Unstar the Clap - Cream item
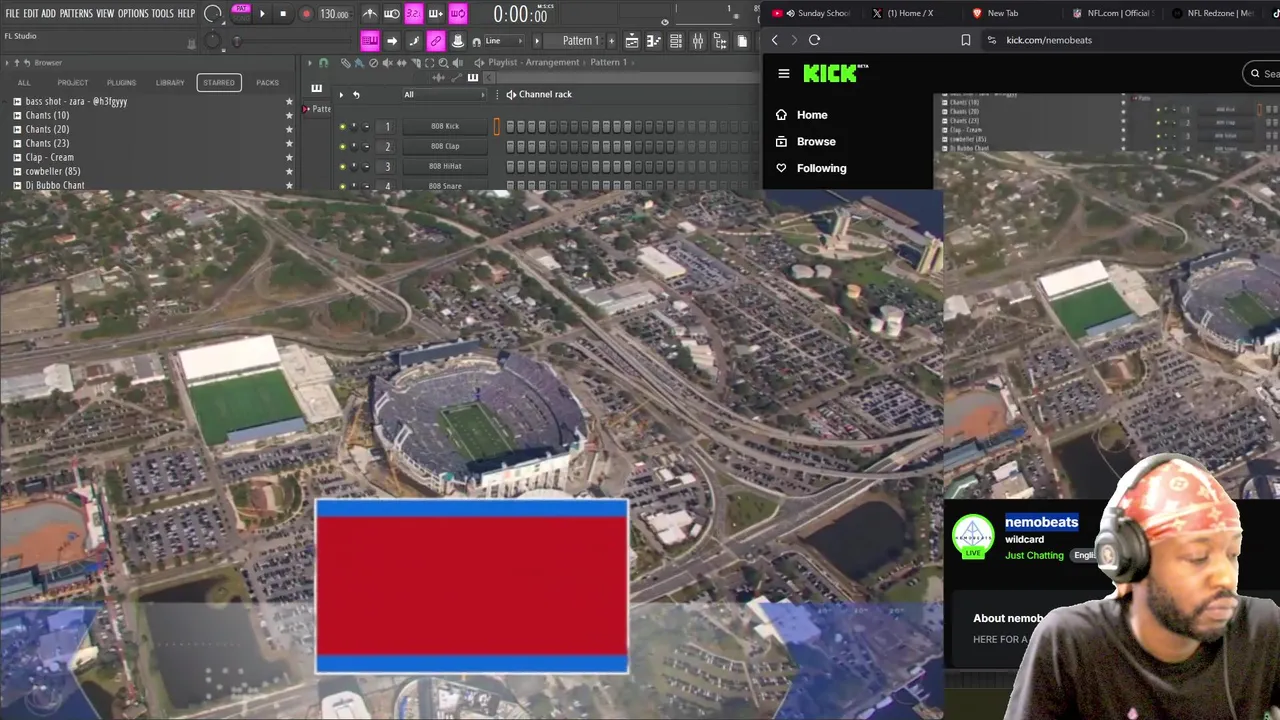Screen dimensions: 1280x720 coord(290,157)
